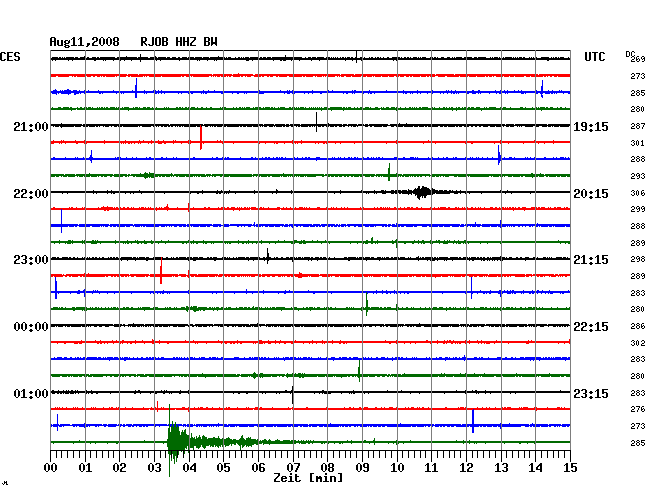Click the DC value "298"
This screenshot has width=650, height=494.
pyautogui.click(x=638, y=259)
